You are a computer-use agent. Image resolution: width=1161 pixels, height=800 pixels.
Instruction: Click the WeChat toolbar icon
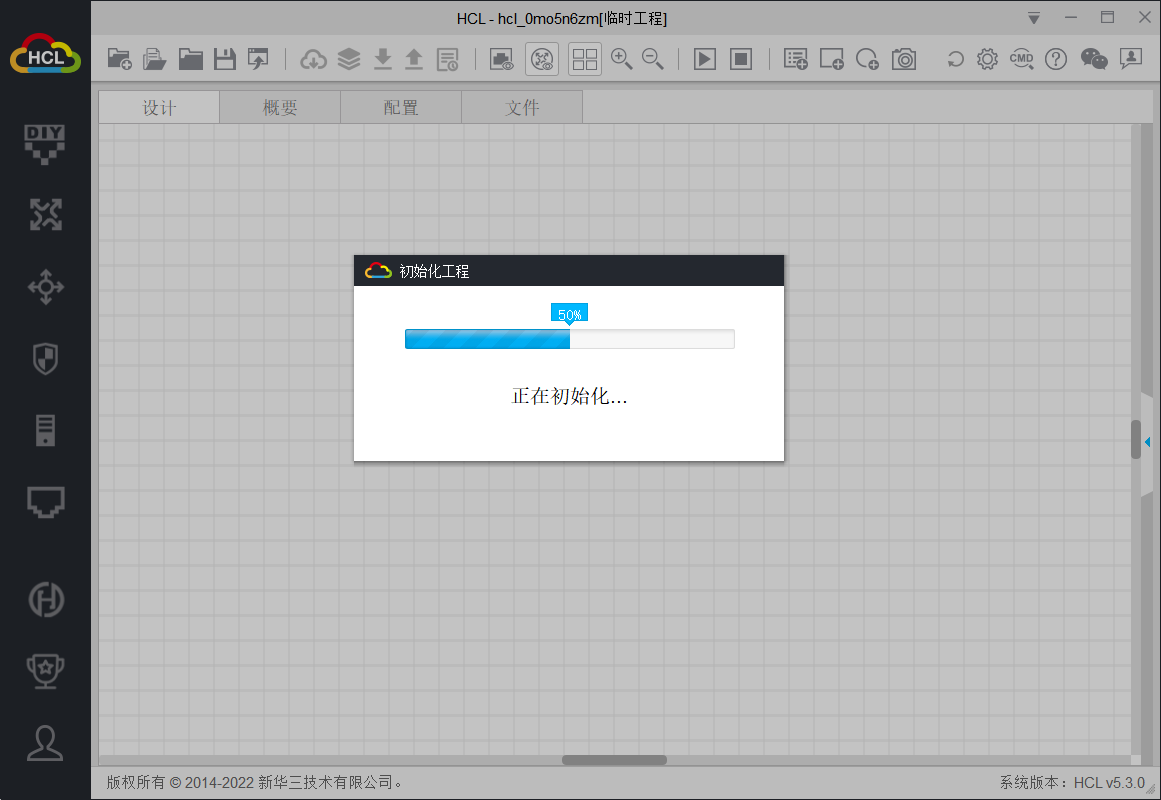coord(1094,59)
